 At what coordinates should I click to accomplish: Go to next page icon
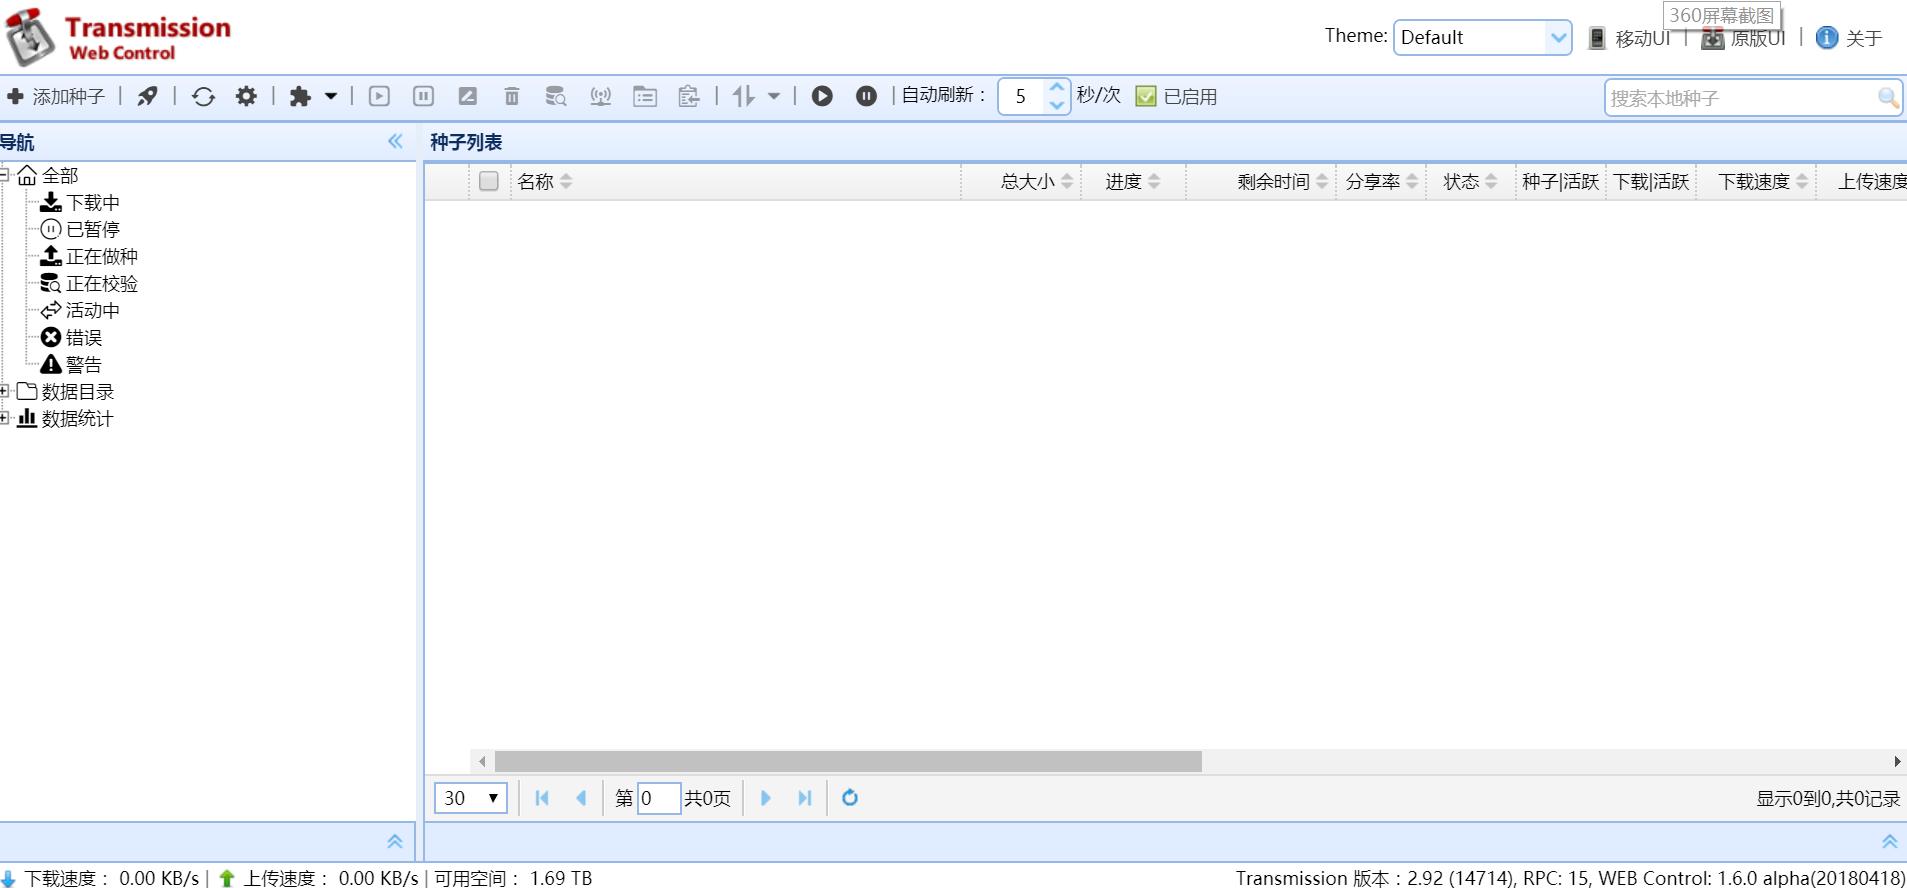tap(766, 798)
